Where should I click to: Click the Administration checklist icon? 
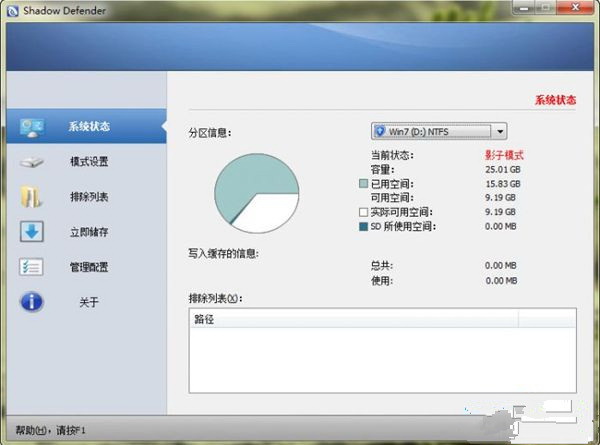pyautogui.click(x=31, y=267)
